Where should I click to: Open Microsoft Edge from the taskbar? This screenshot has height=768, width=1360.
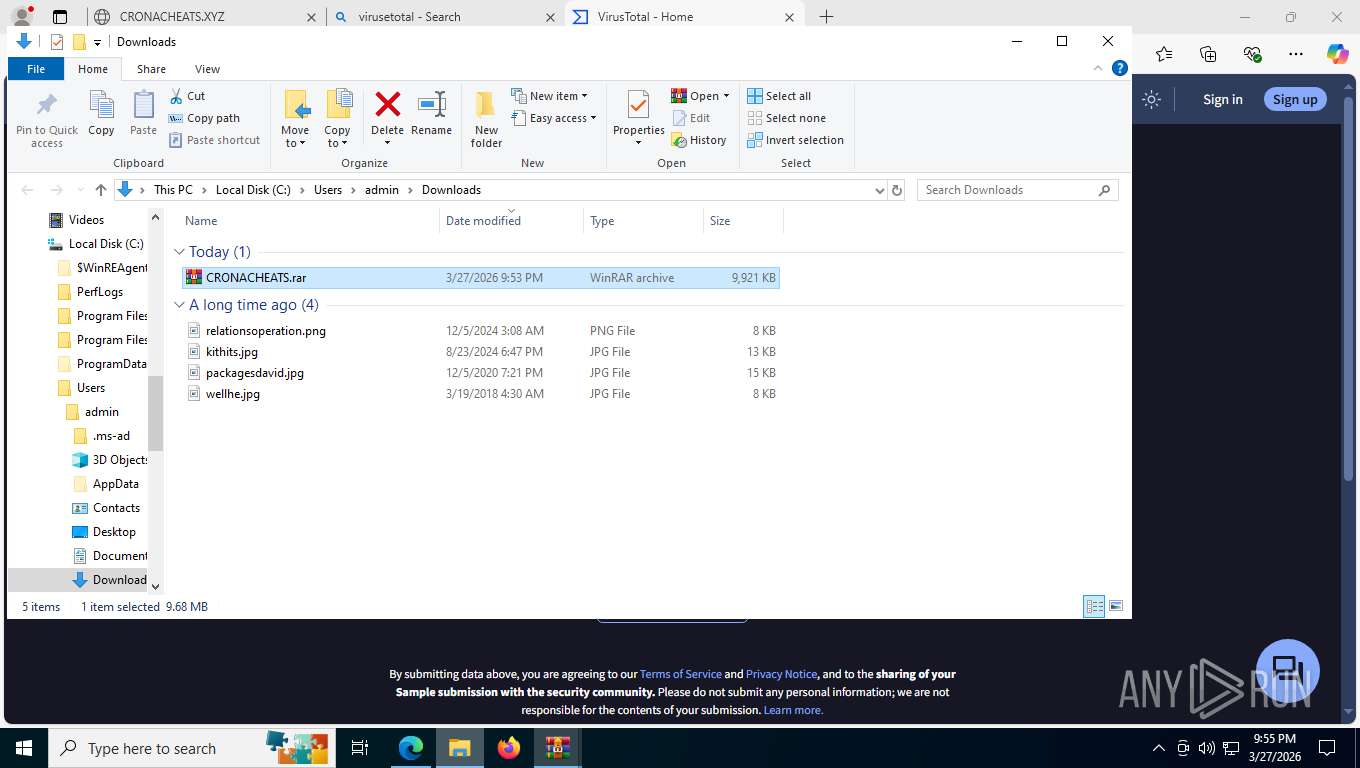(x=411, y=748)
